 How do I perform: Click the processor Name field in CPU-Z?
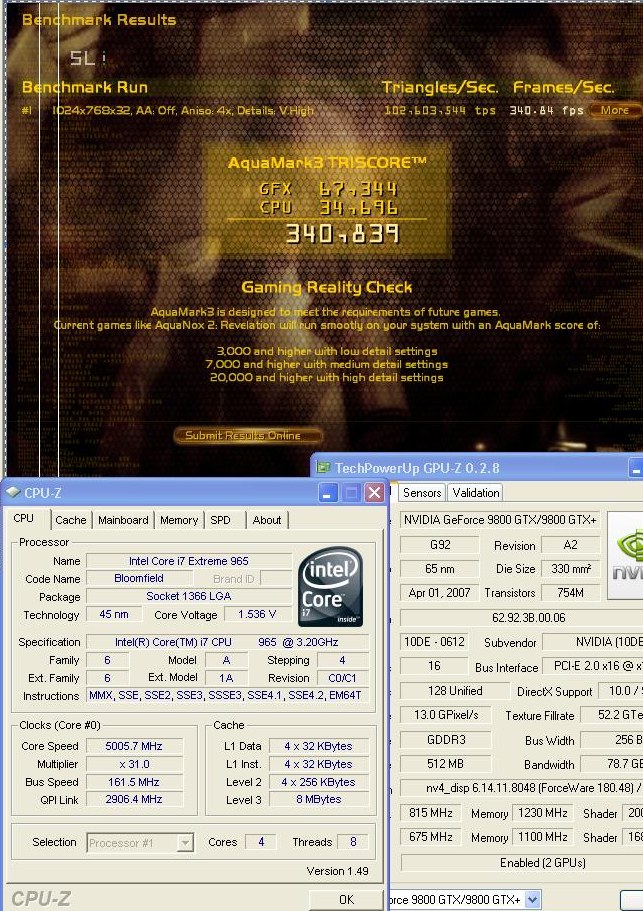(x=189, y=561)
